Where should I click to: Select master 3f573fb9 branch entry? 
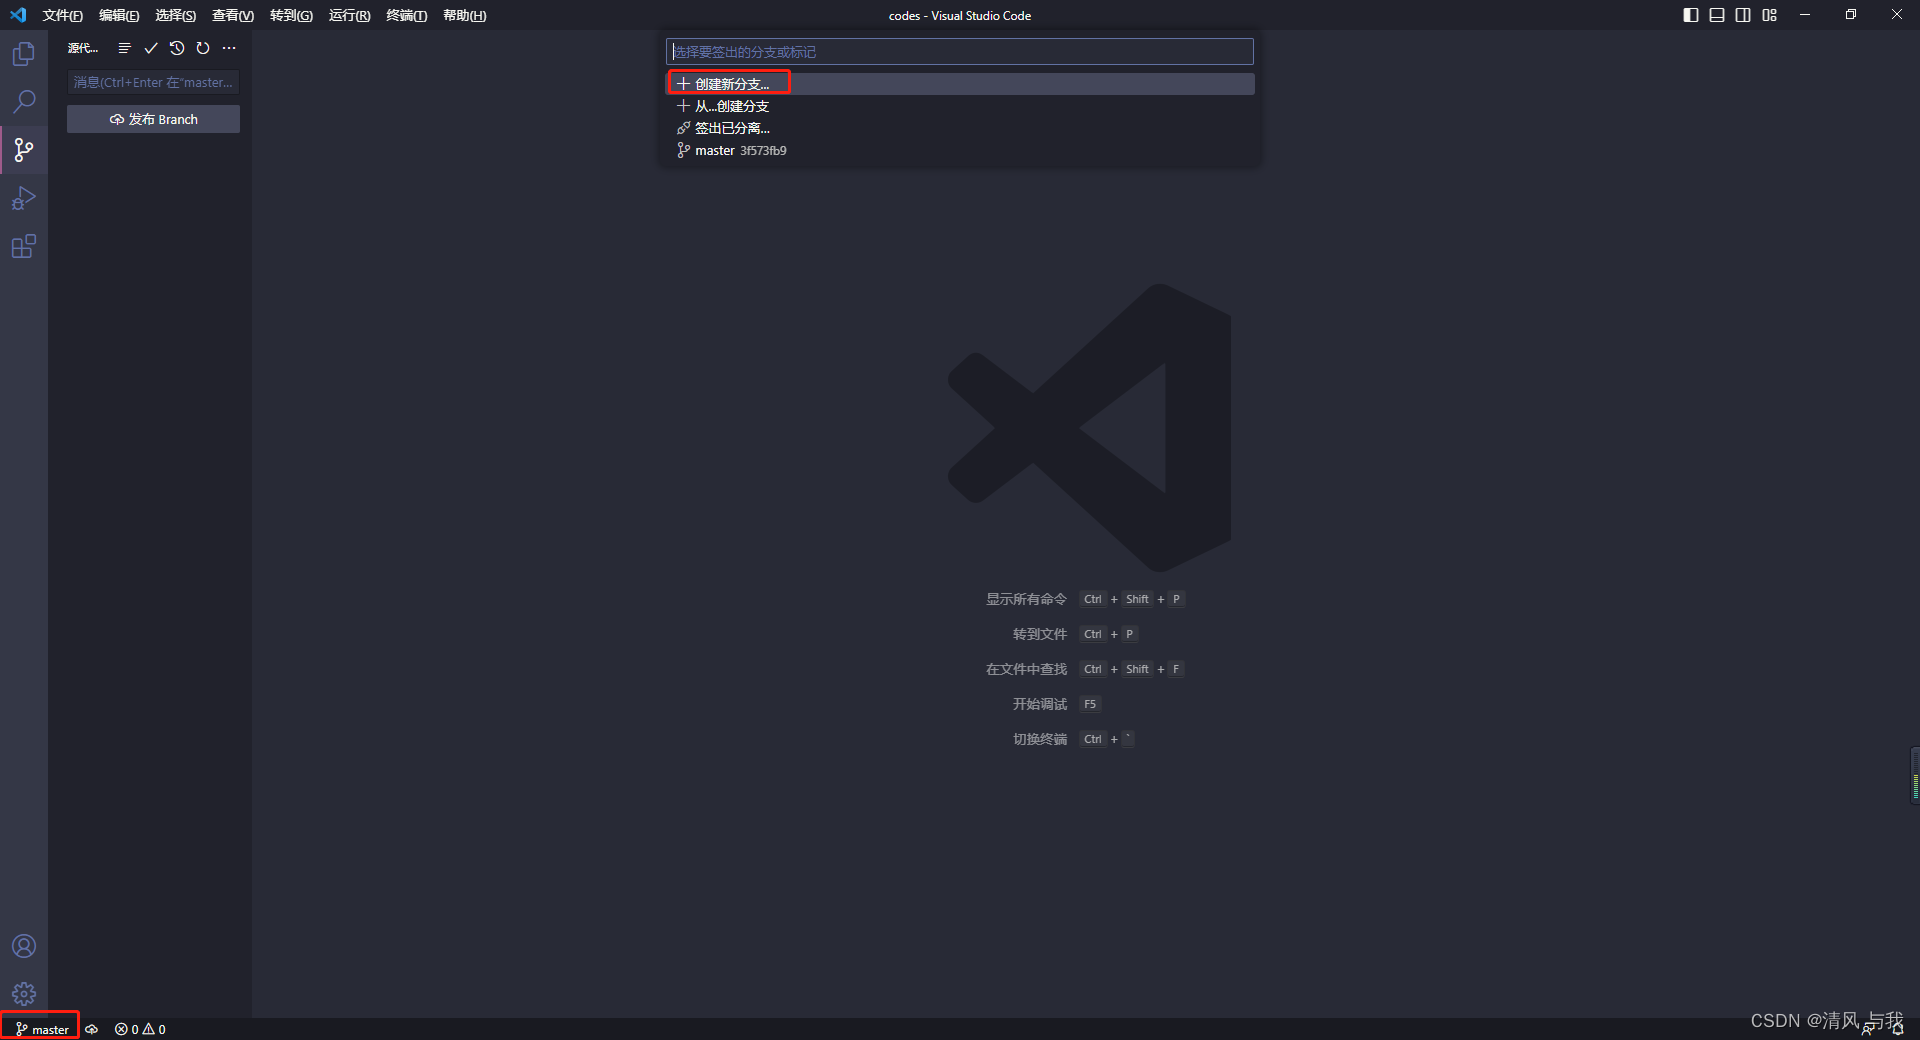click(959, 150)
